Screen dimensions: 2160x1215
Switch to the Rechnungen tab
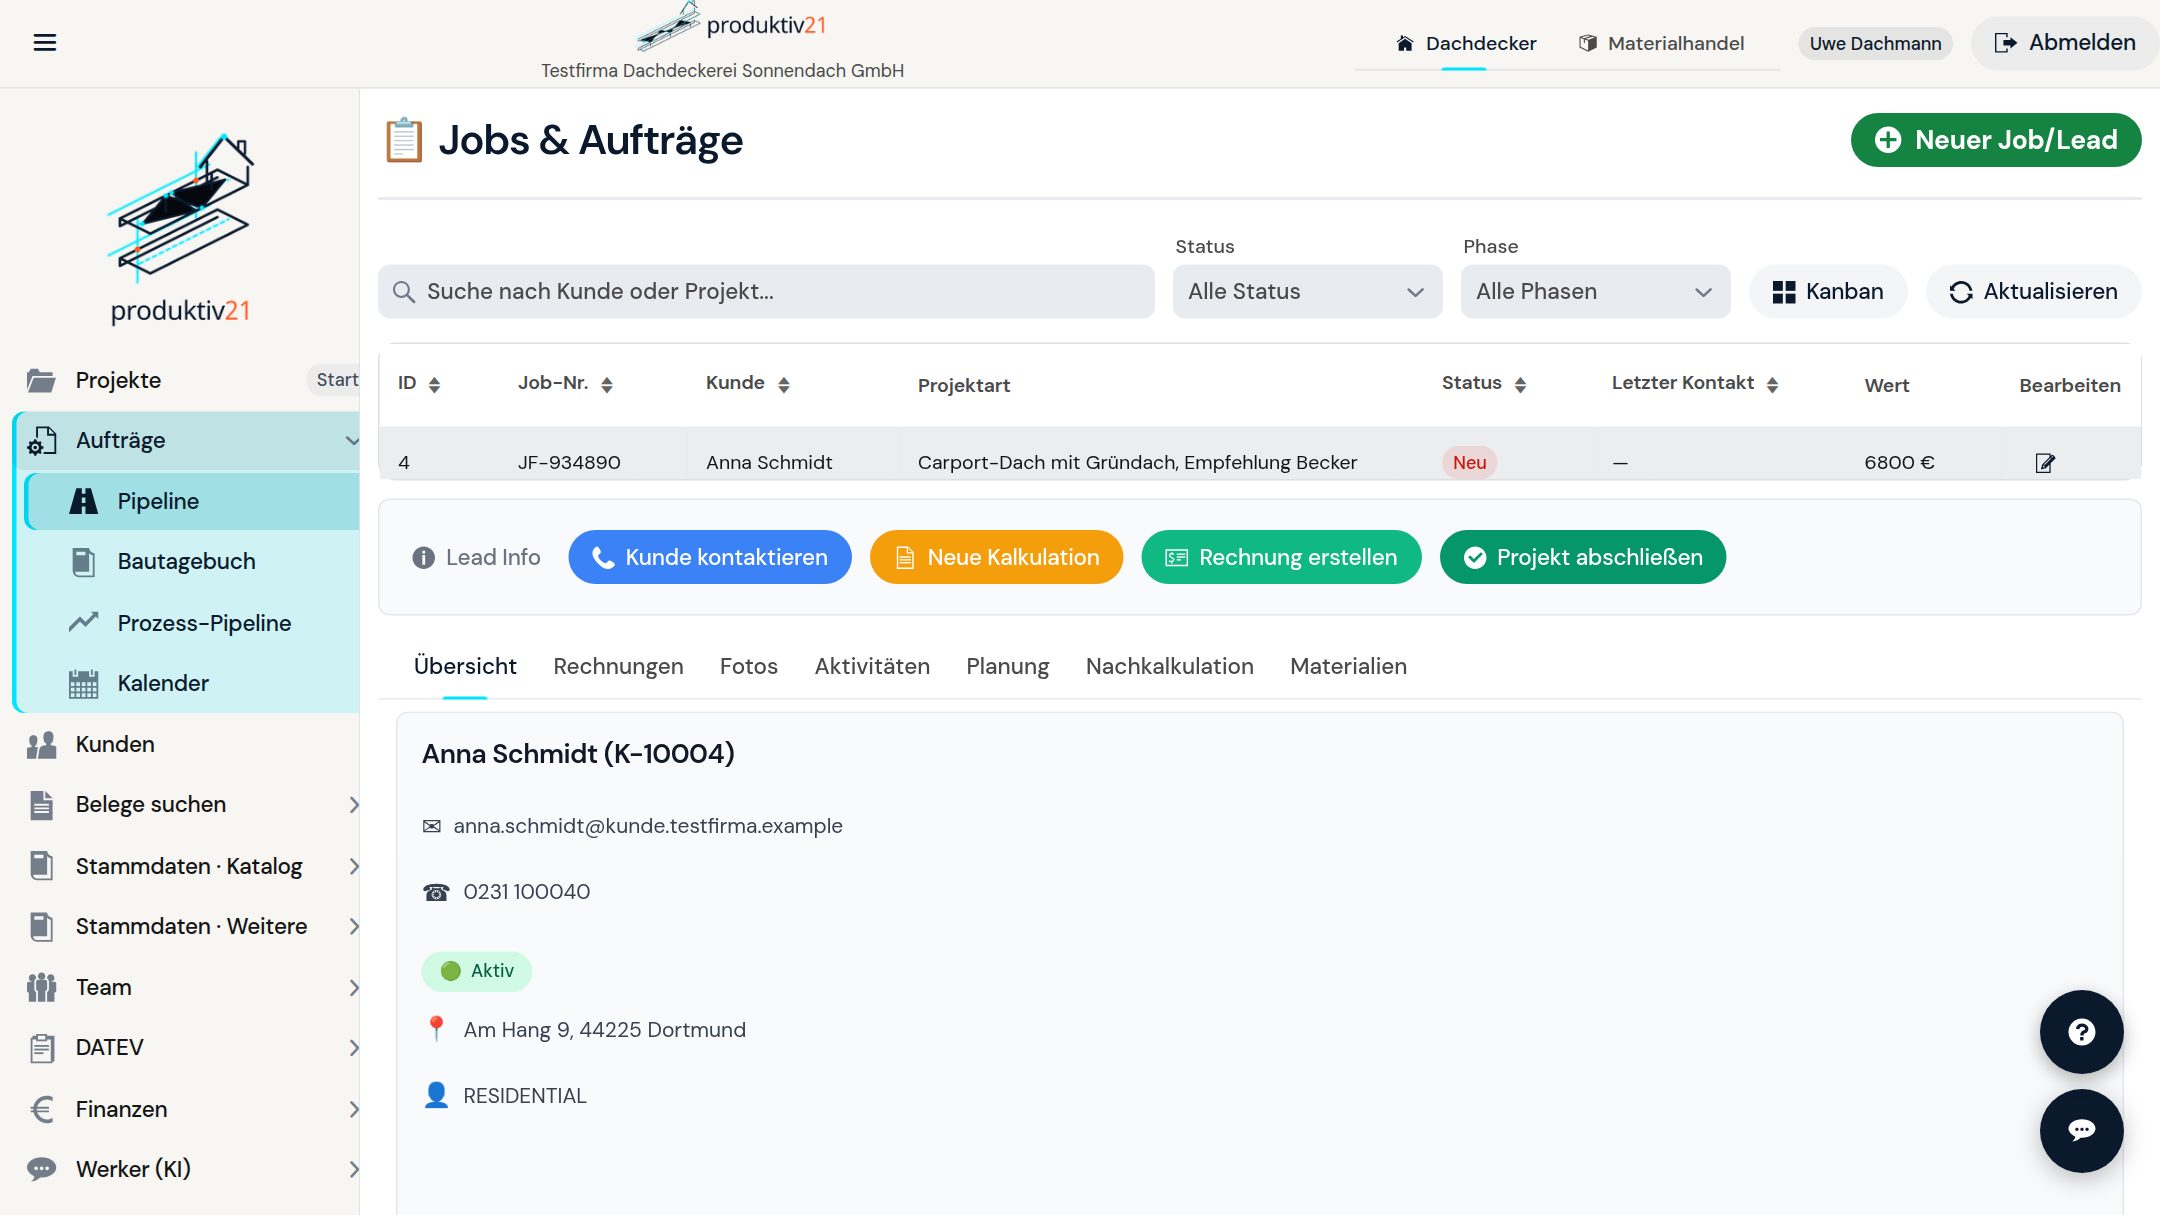618,667
